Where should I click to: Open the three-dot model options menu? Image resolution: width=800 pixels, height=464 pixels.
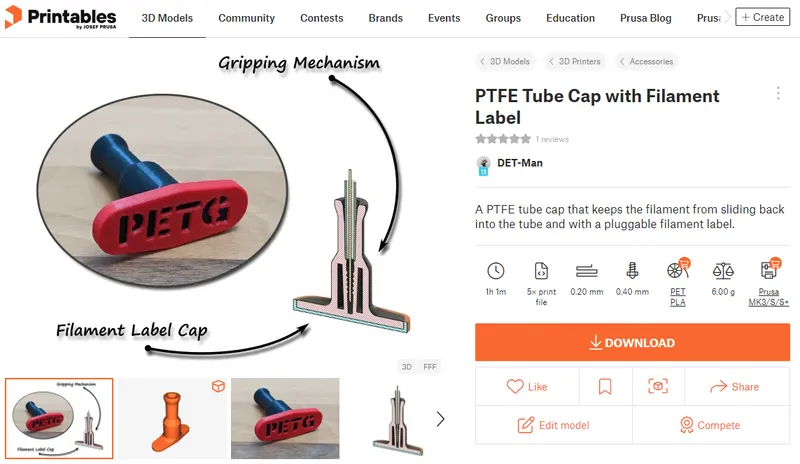click(x=778, y=93)
